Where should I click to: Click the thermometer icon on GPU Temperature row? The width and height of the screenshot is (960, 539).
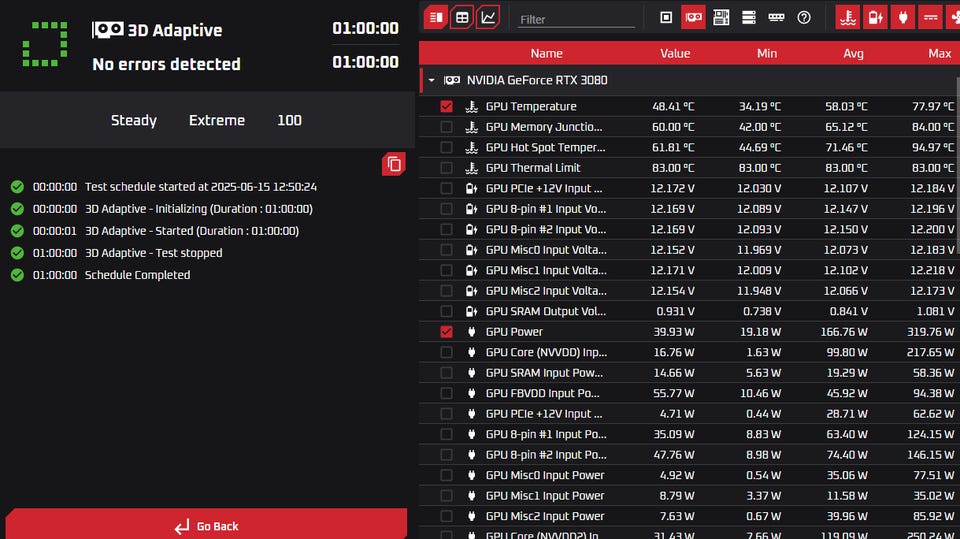471,107
